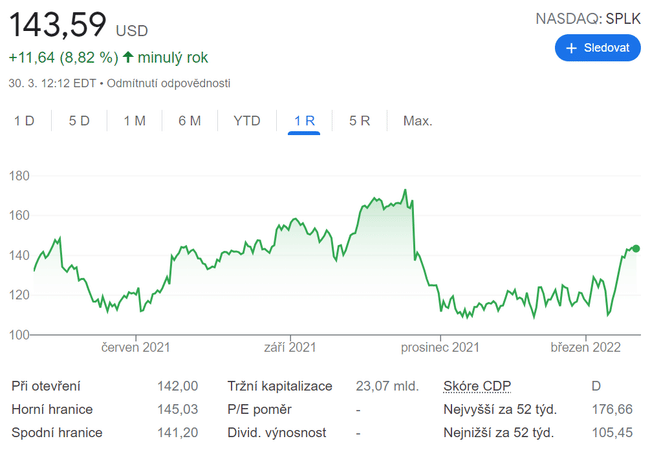
Task: Click the plus icon in Sledovat button
Action: (x=572, y=48)
